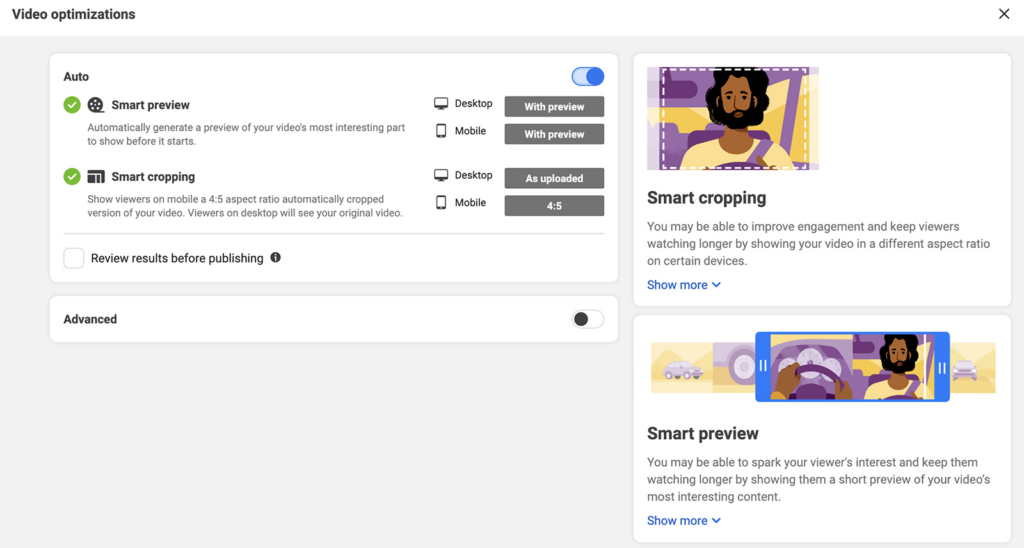
Task: Click the Desktop monitor icon under Smart cropping
Action: 441,176
